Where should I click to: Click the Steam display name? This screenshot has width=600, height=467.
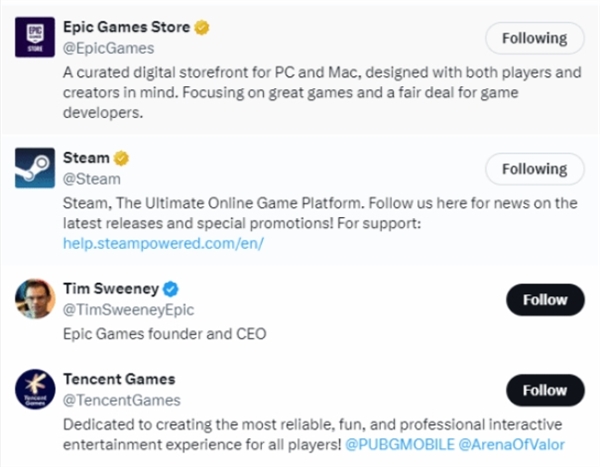coord(86,159)
